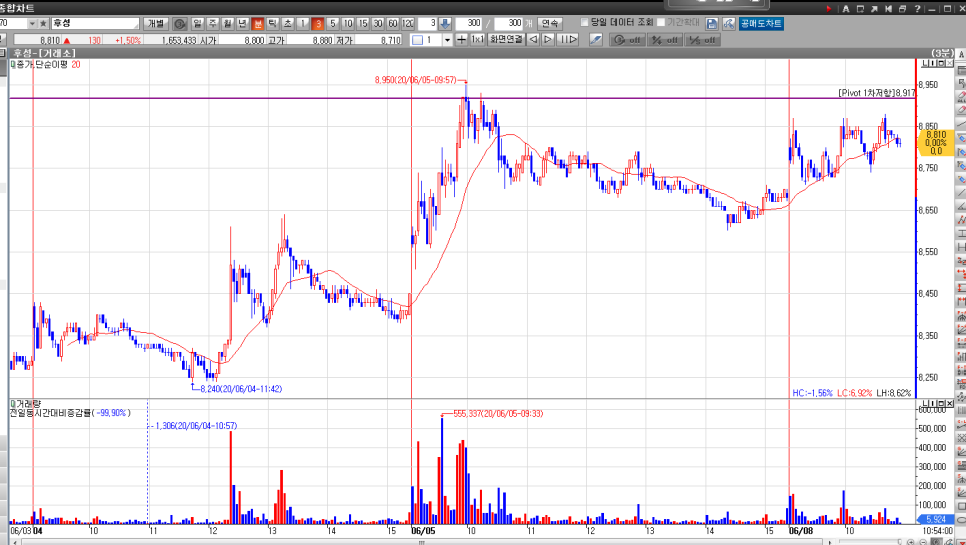The image size is (966, 545).
Task: Choose the 5-minute interval button
Action: coord(333,23)
